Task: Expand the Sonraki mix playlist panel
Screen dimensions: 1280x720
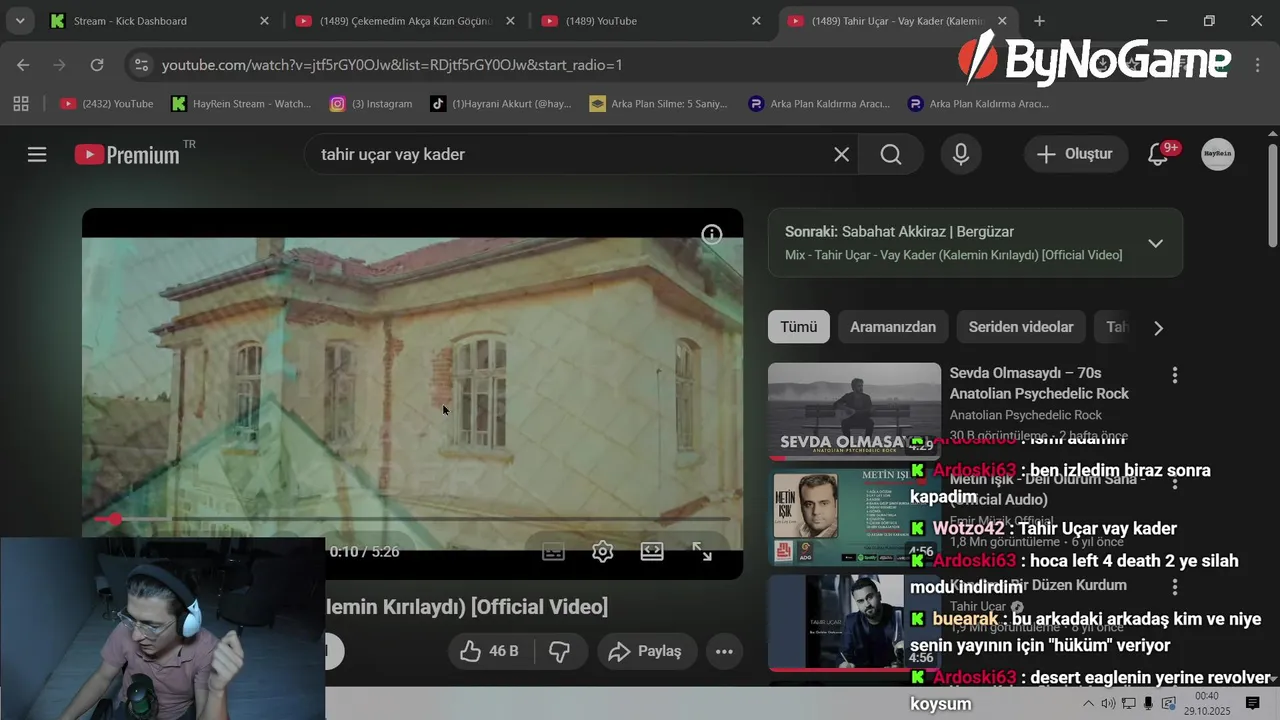Action: click(1155, 243)
